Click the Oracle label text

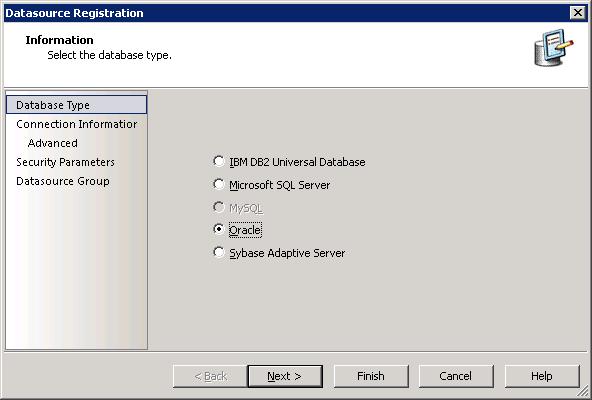(245, 230)
